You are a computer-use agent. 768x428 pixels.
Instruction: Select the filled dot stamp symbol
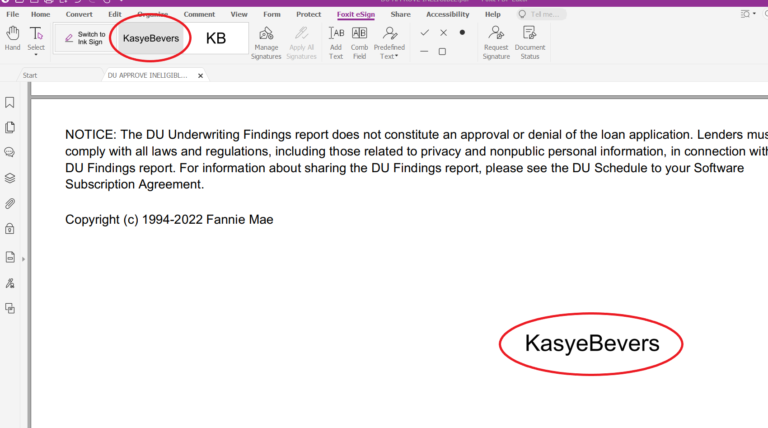pyautogui.click(x=462, y=33)
